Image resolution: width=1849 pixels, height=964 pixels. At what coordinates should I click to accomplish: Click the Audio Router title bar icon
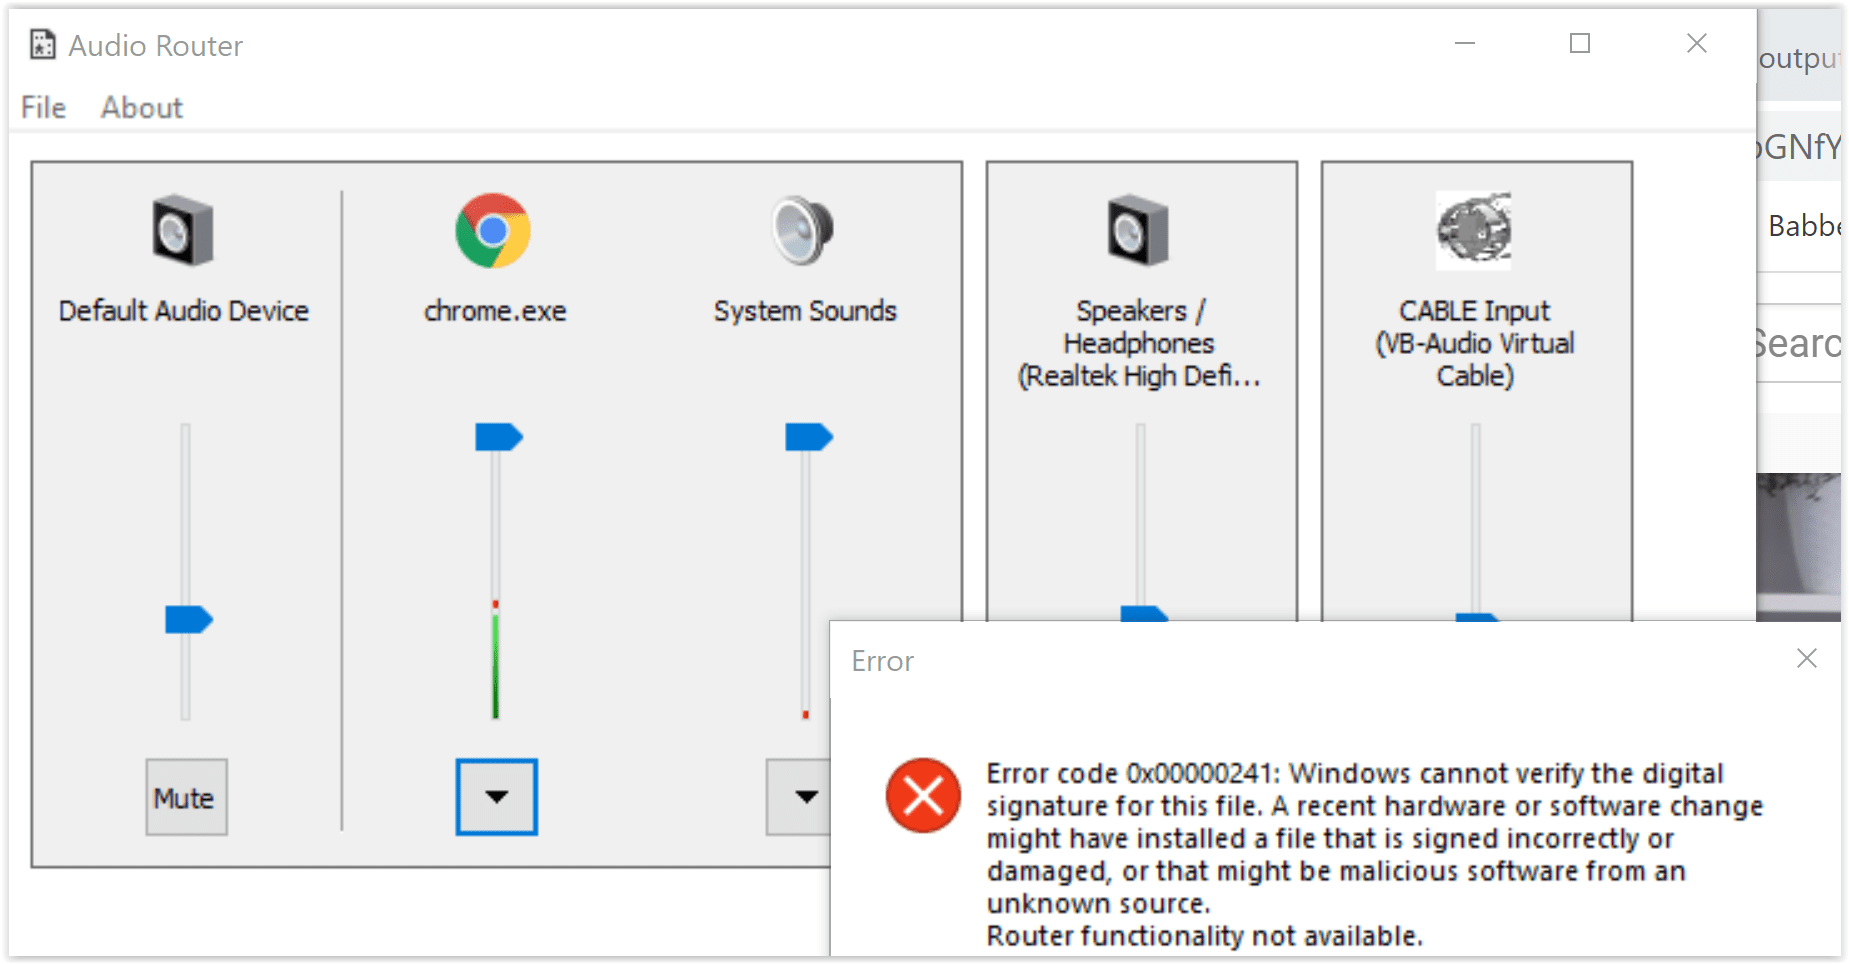pyautogui.click(x=40, y=44)
